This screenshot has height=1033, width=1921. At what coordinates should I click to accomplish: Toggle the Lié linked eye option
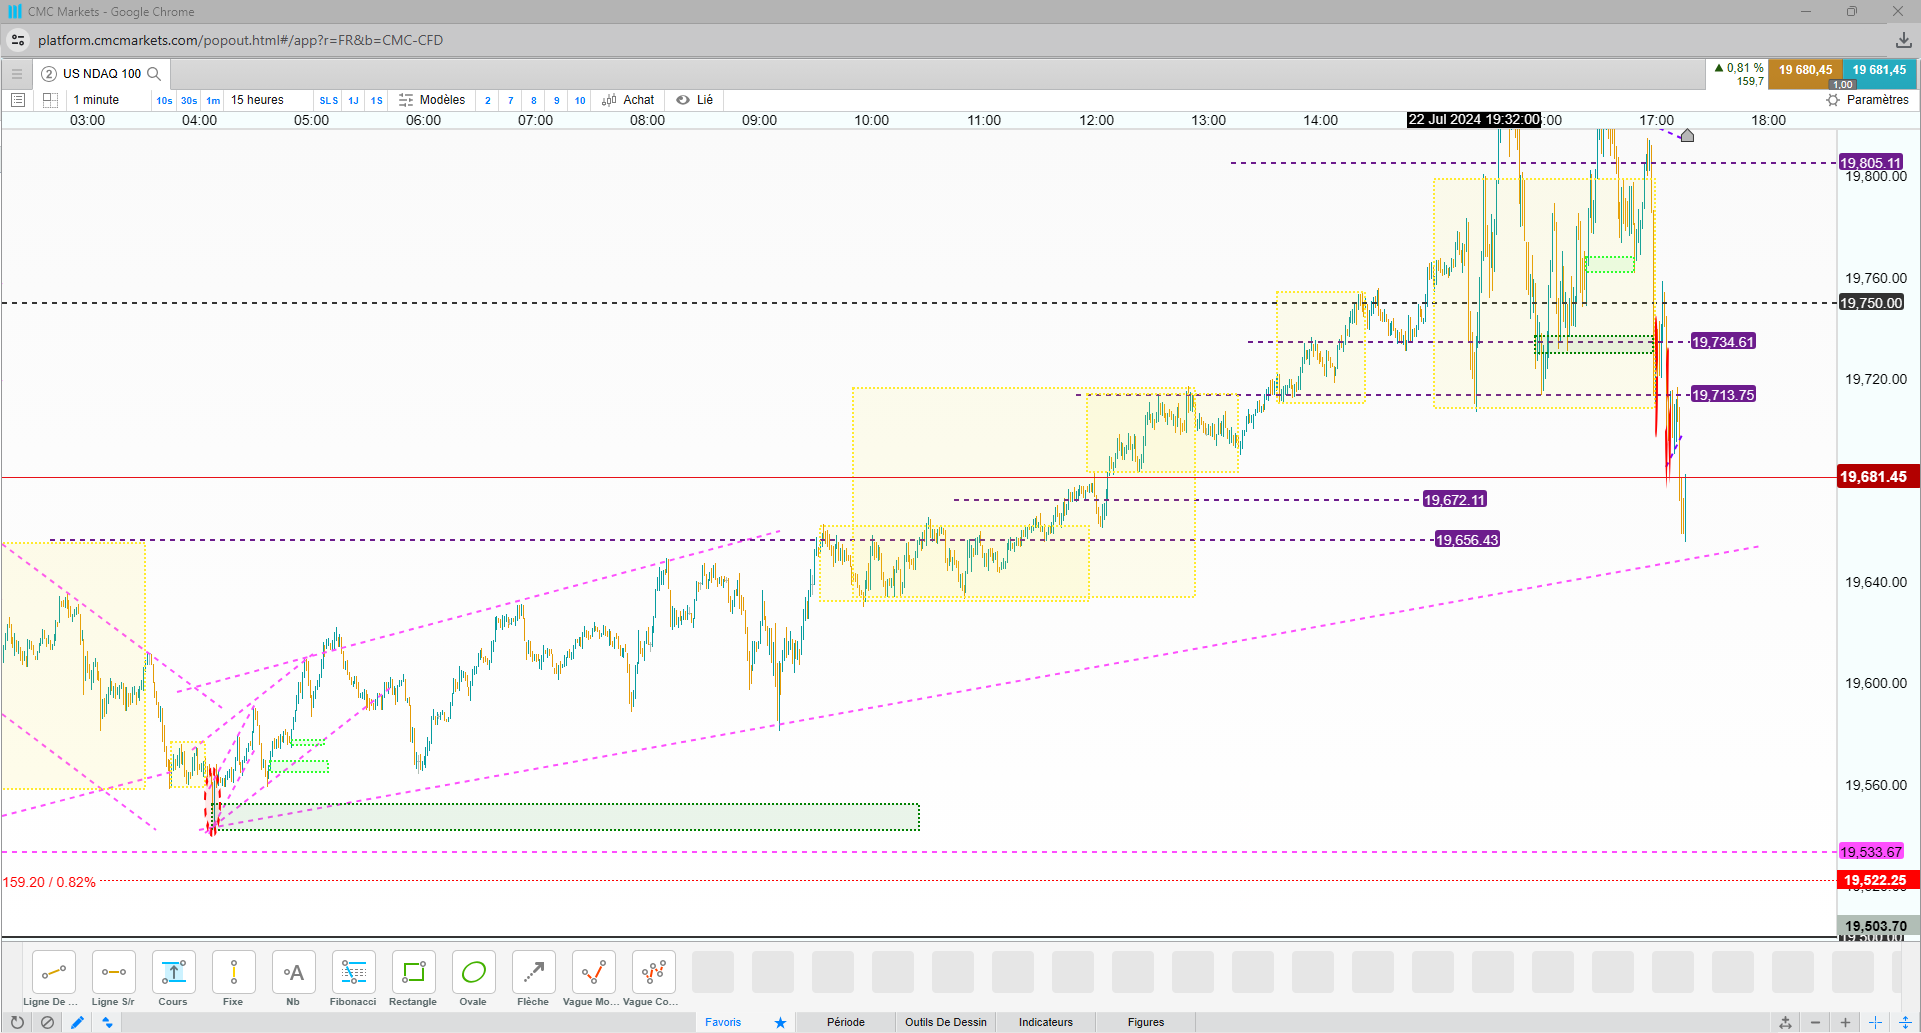694,100
